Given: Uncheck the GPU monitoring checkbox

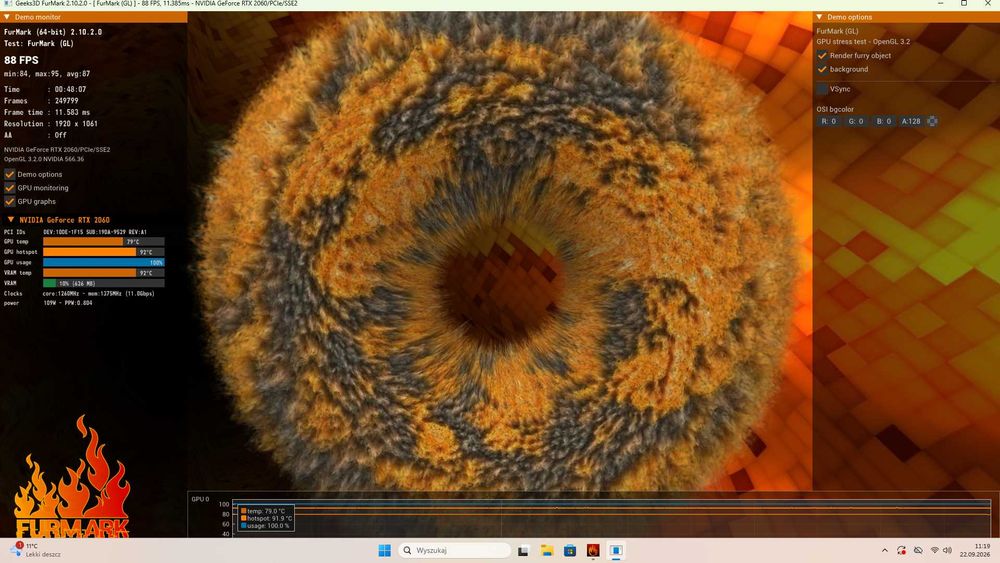Looking at the screenshot, I should (x=10, y=188).
